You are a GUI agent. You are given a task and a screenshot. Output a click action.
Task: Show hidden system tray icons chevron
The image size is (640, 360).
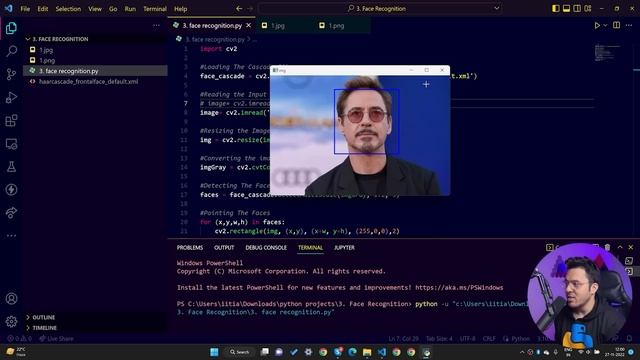pos(522,352)
